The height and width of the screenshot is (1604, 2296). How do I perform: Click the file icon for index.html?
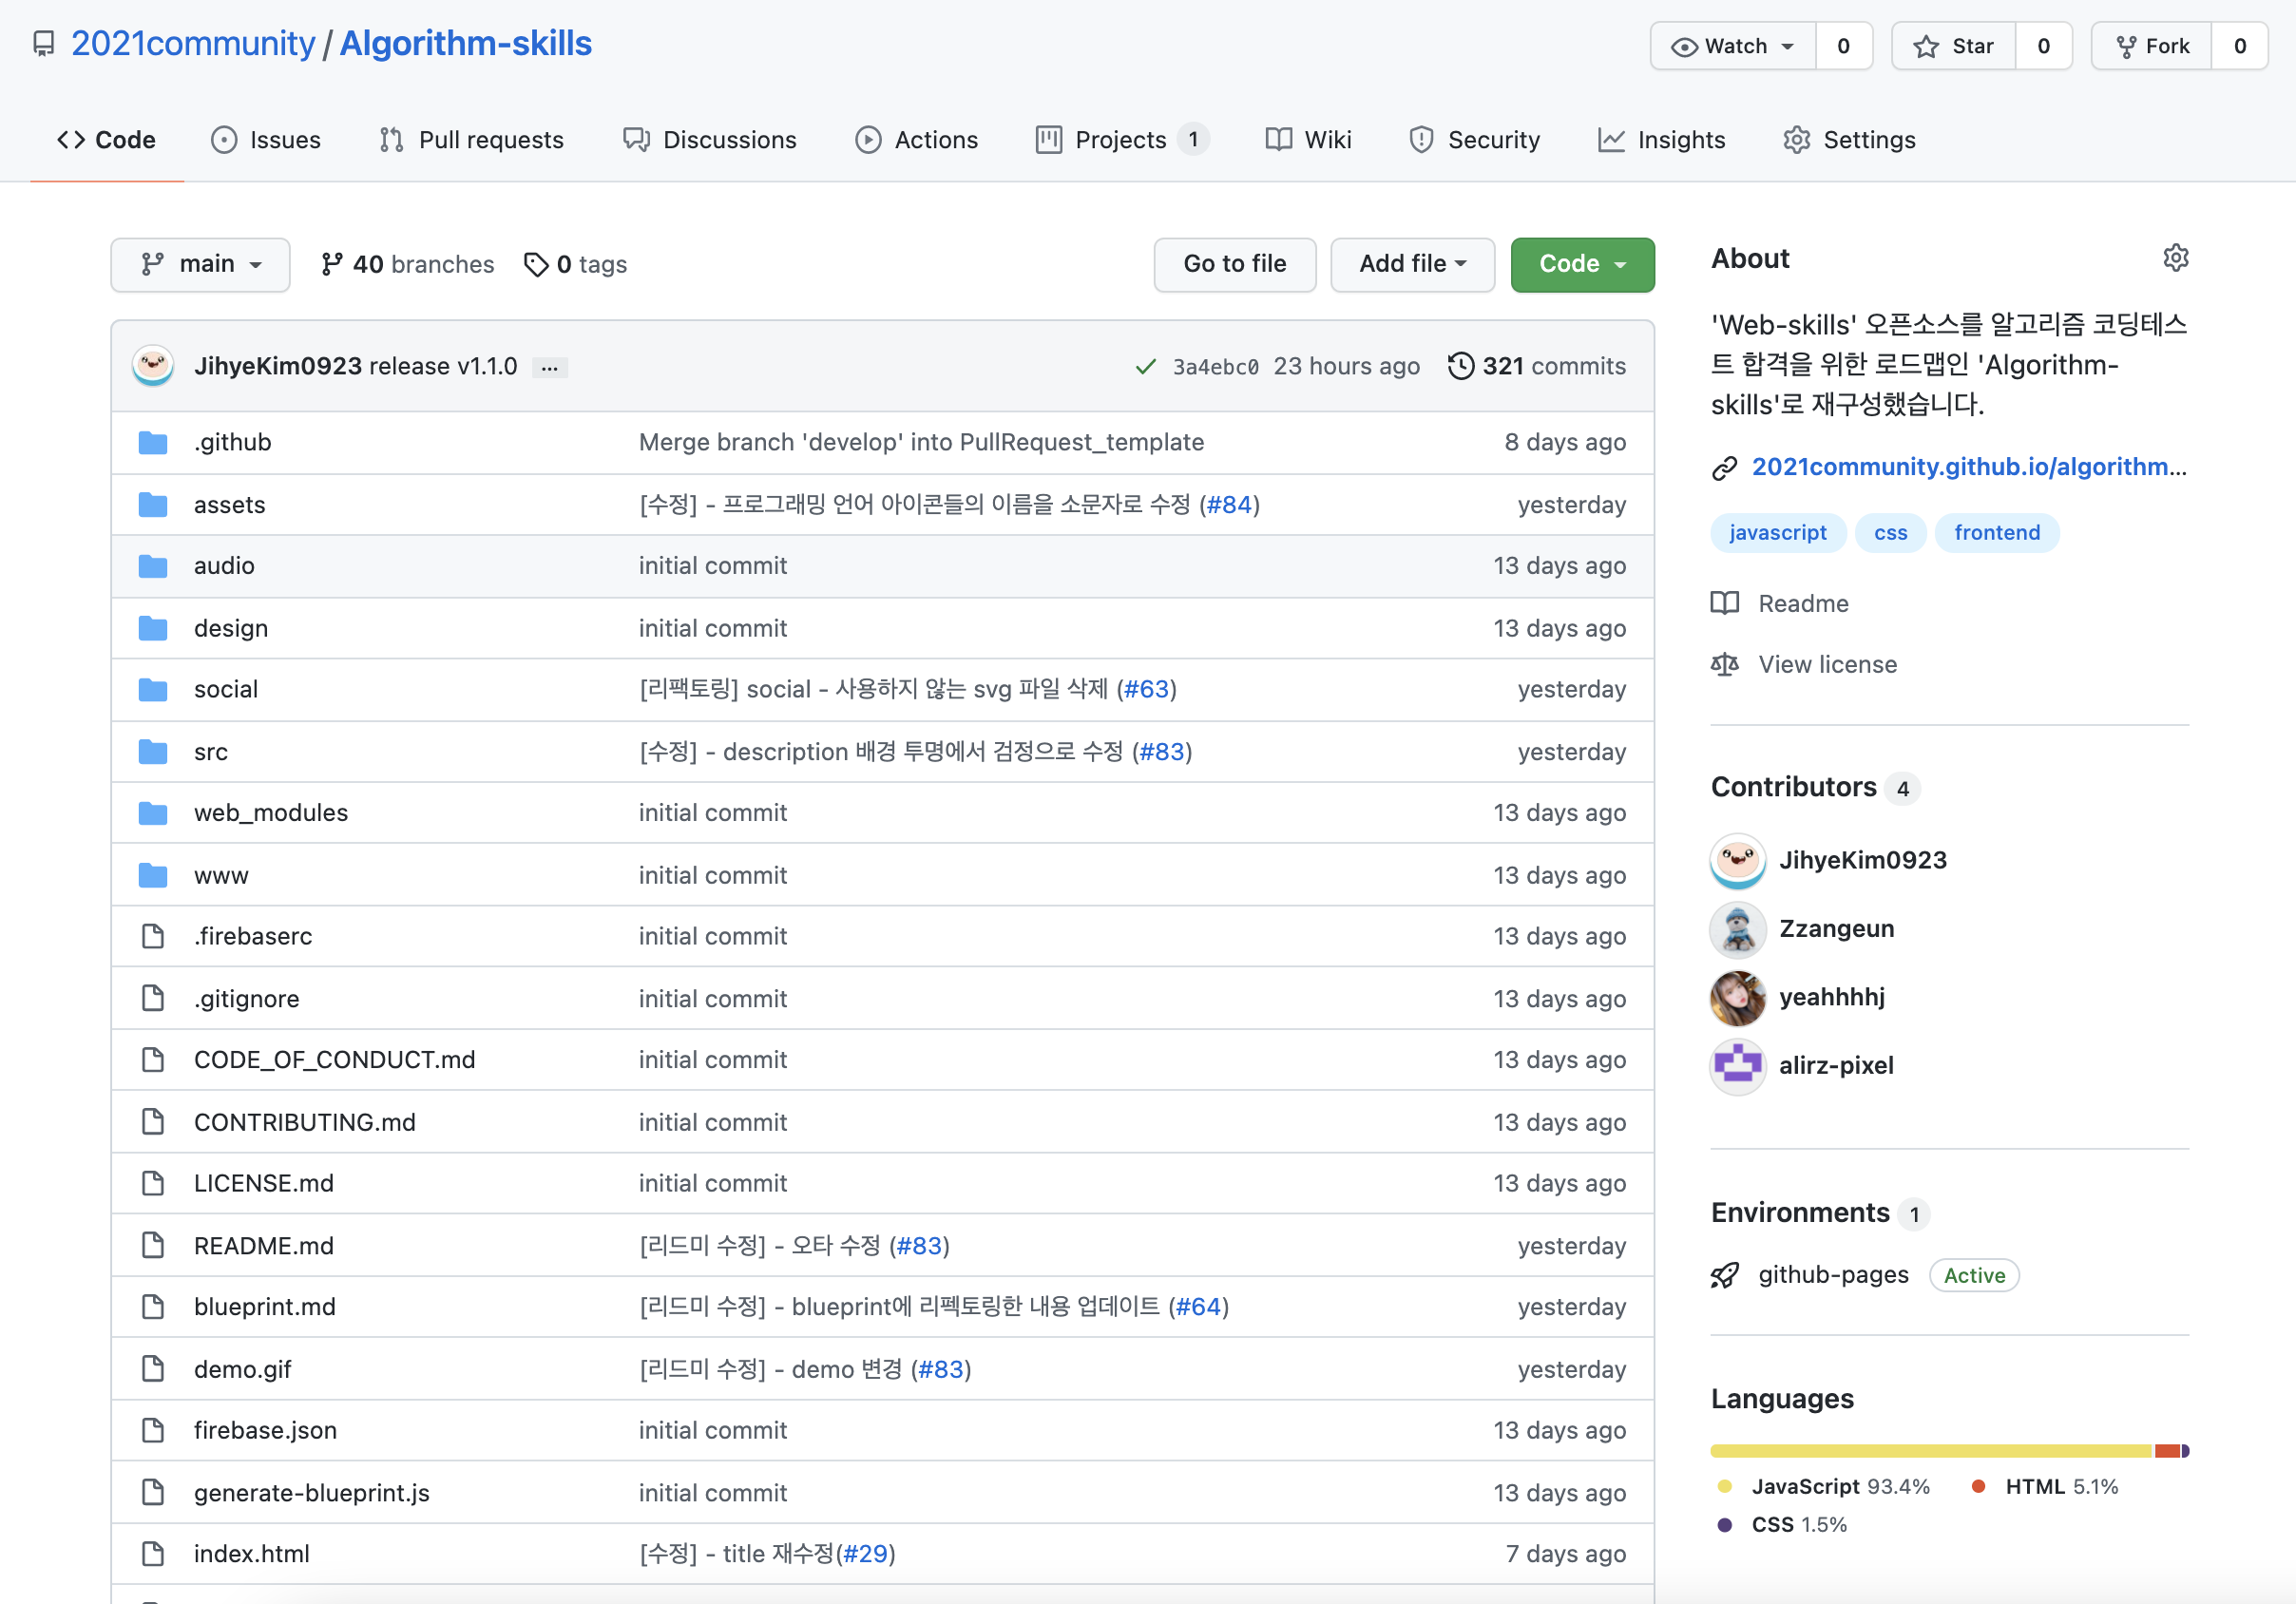(x=153, y=1553)
